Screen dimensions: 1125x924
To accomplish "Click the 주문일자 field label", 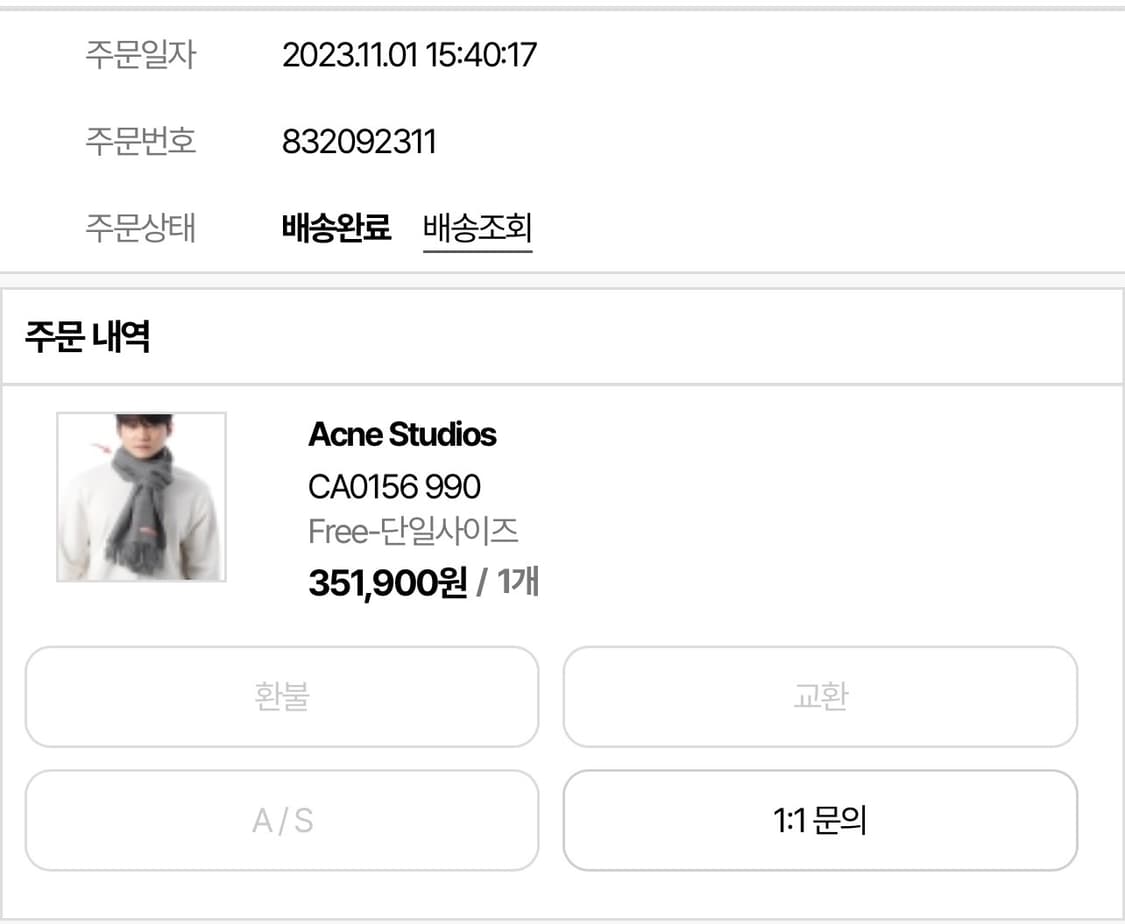I will (x=140, y=56).
